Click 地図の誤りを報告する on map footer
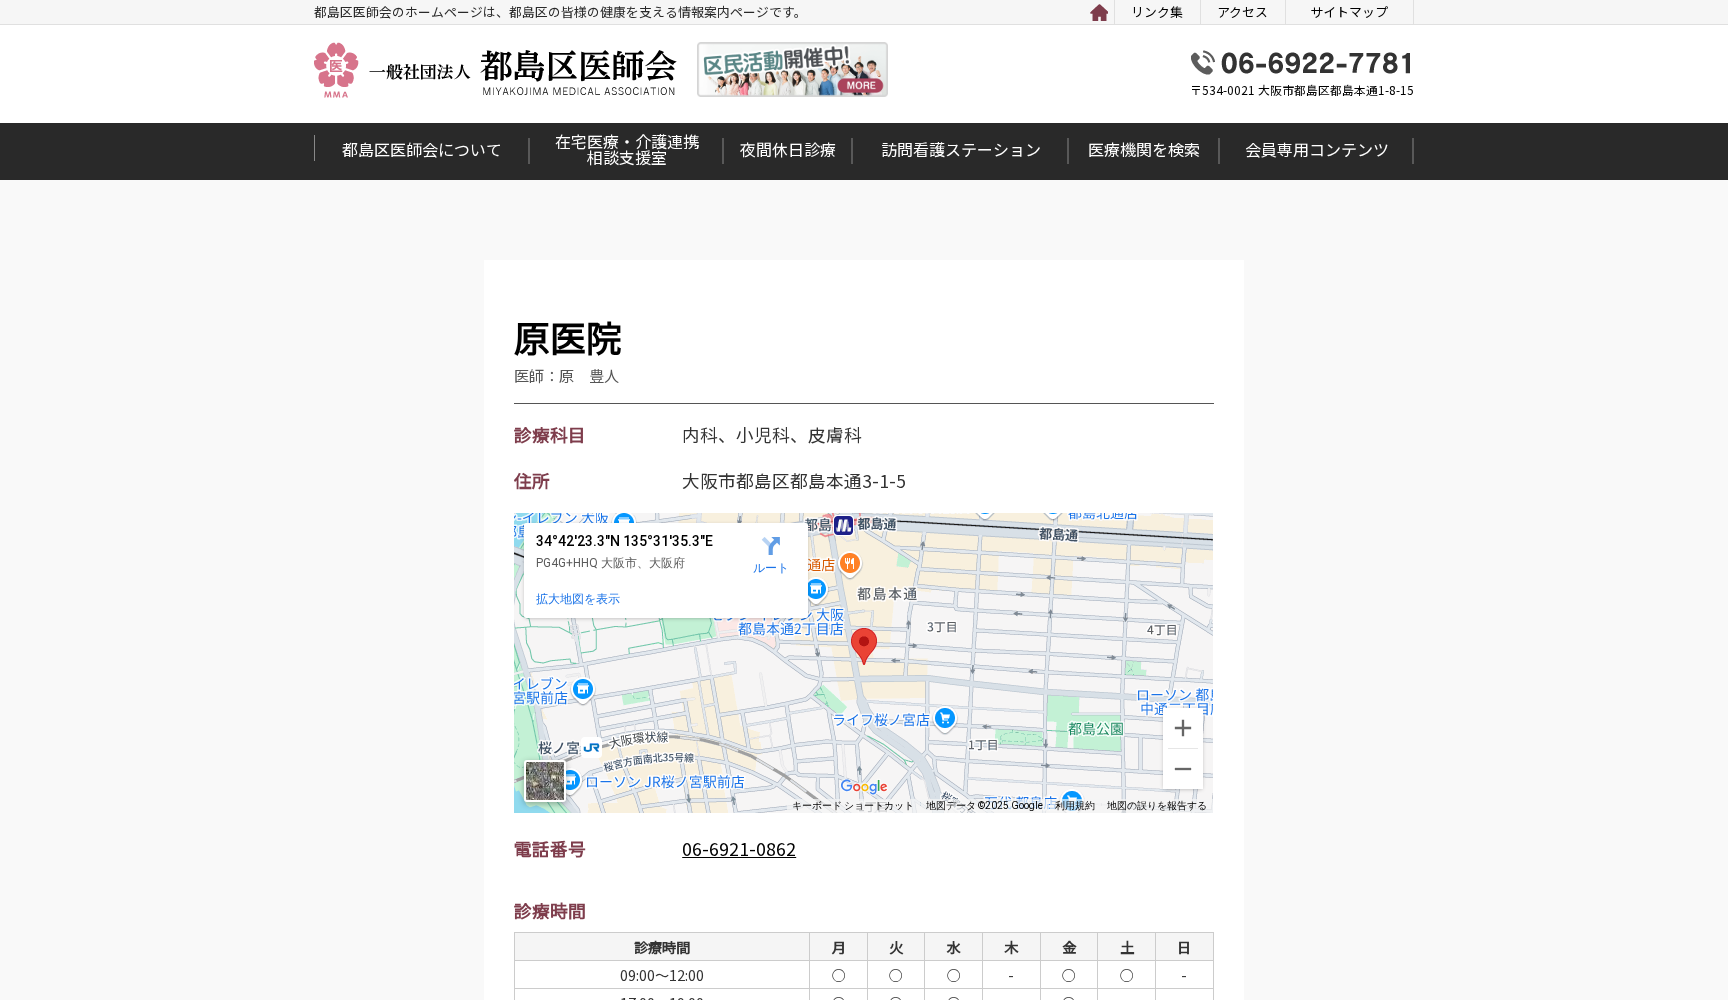Image resolution: width=1728 pixels, height=1000 pixels. [x=1156, y=806]
